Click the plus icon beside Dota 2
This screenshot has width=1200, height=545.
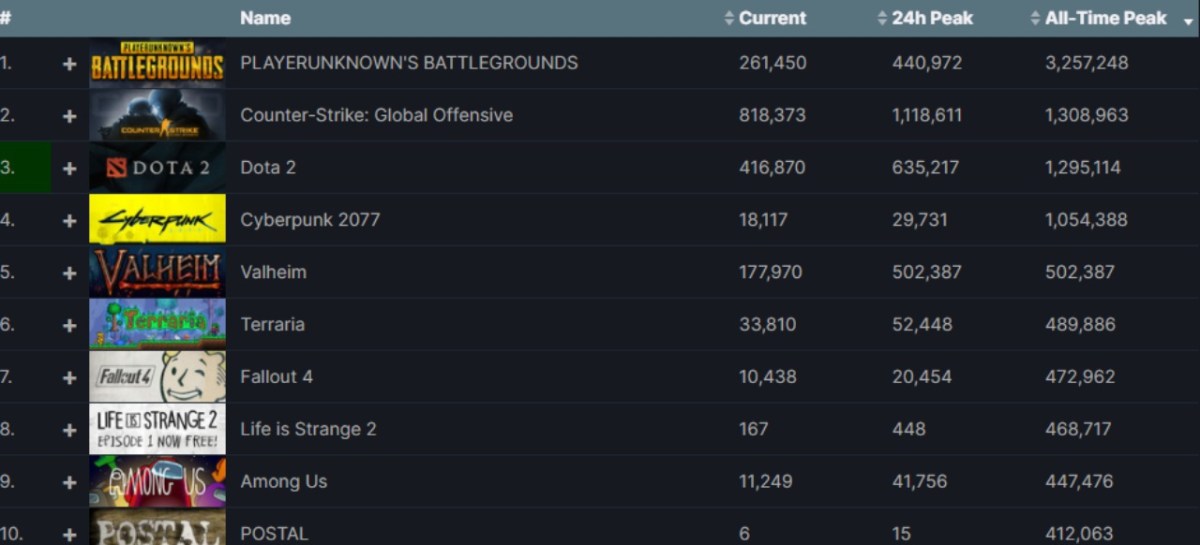[x=69, y=168]
